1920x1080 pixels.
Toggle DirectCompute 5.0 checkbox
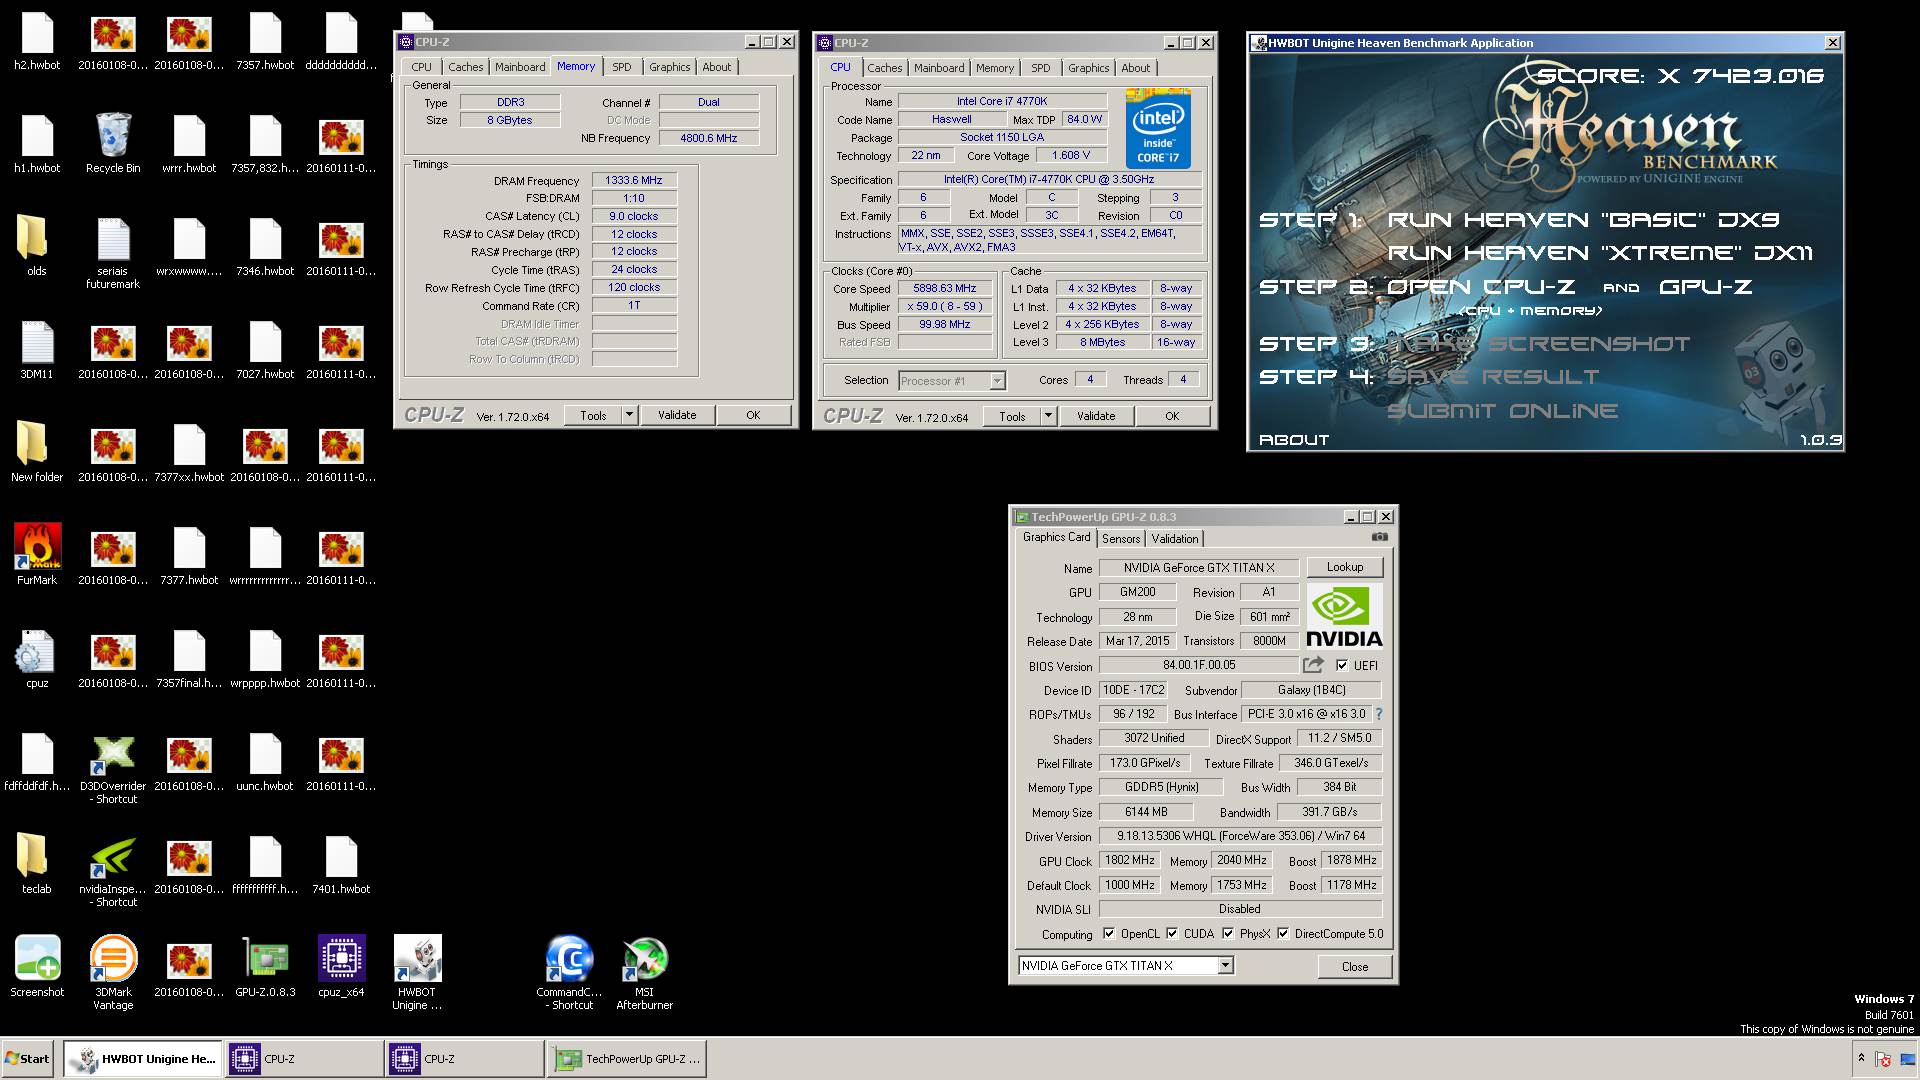[x=1283, y=934]
